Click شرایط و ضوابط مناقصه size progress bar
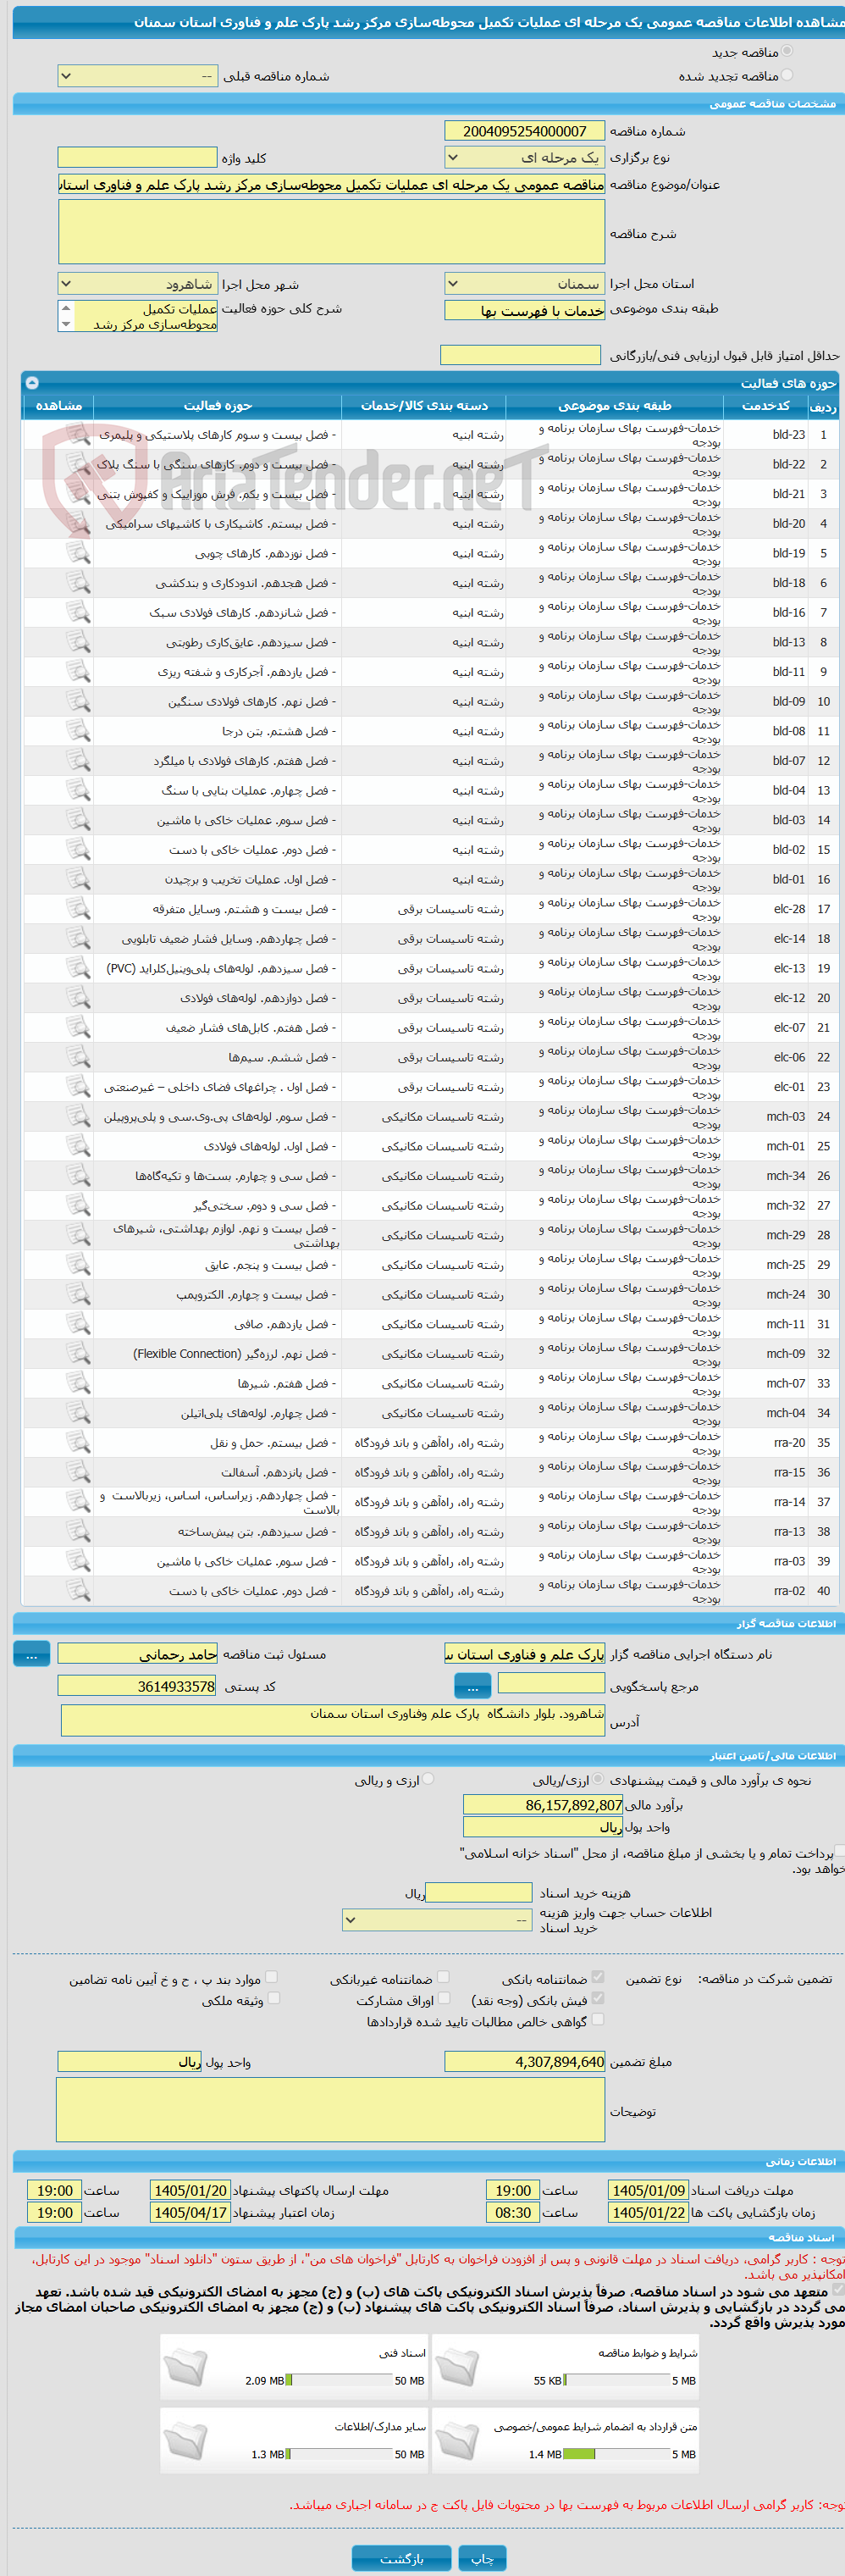 (616, 2380)
